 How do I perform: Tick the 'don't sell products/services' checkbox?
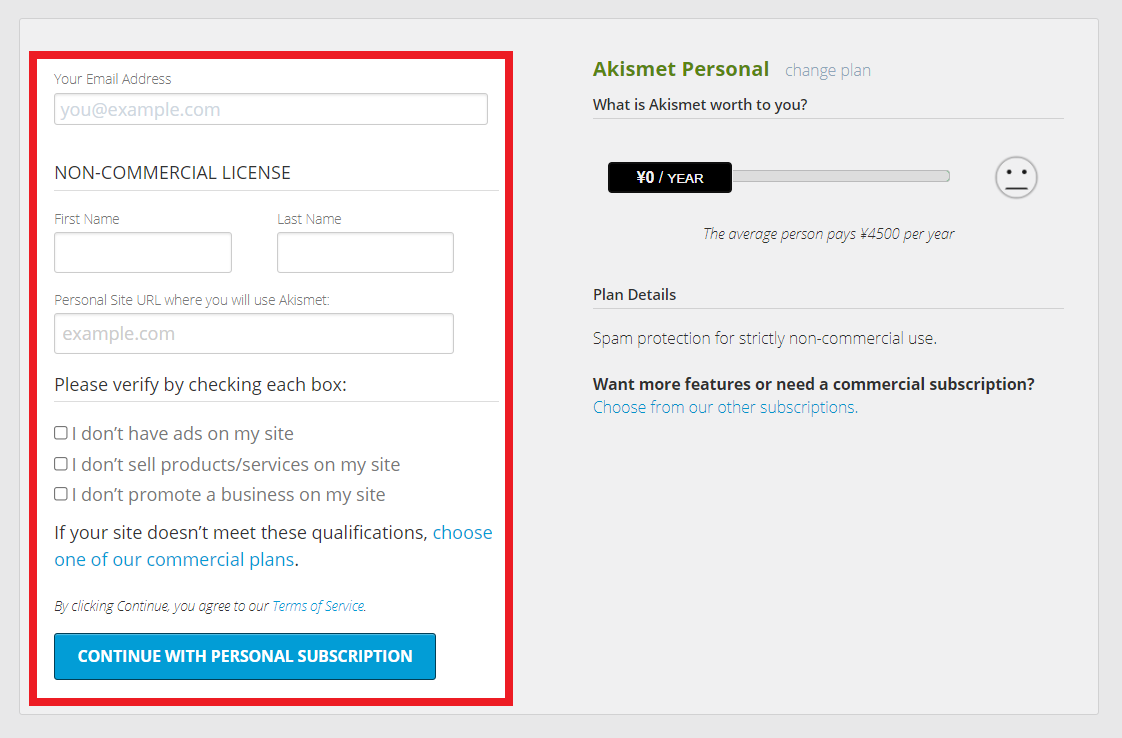click(61, 464)
